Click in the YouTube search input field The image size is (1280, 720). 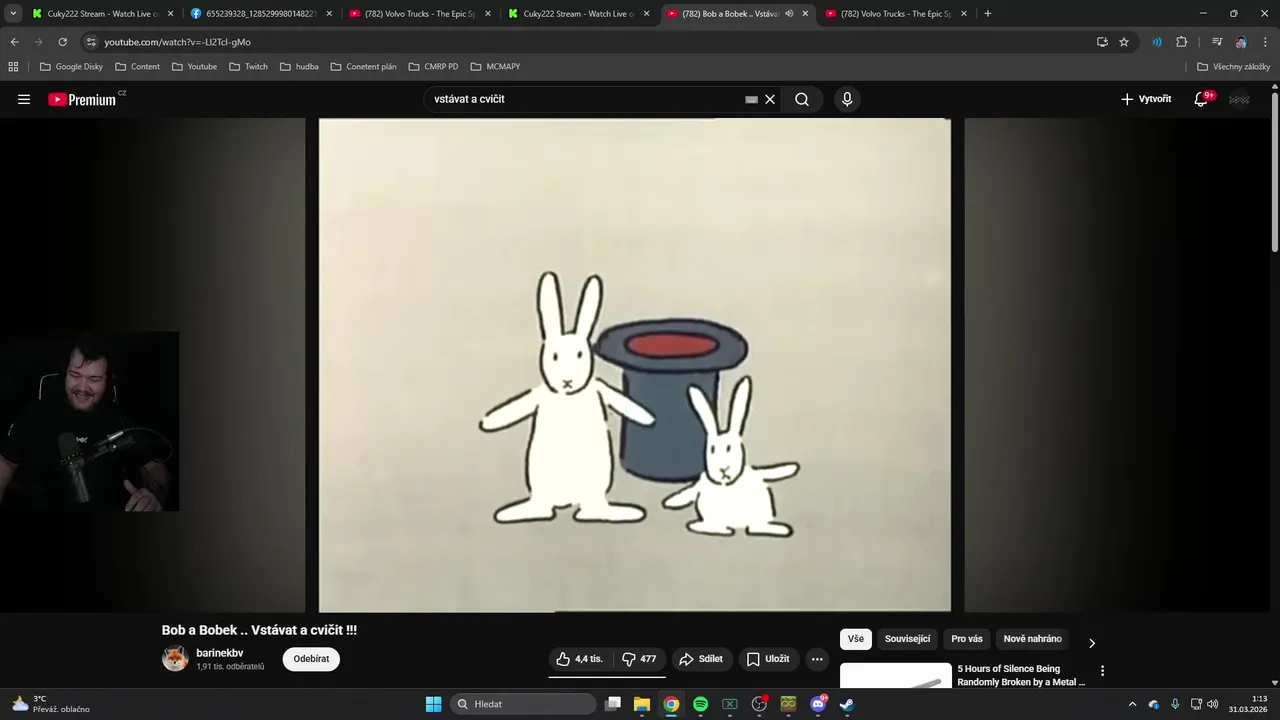click(x=585, y=99)
